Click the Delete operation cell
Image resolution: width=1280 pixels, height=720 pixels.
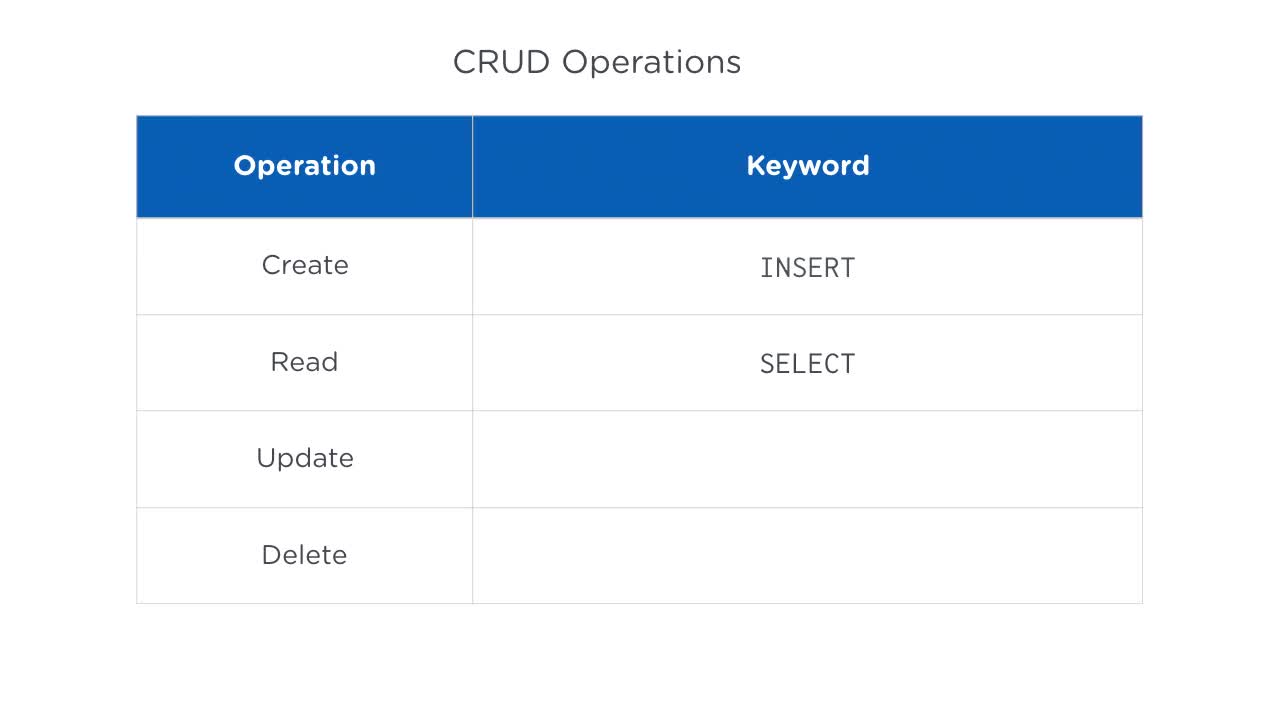pyautogui.click(x=304, y=555)
